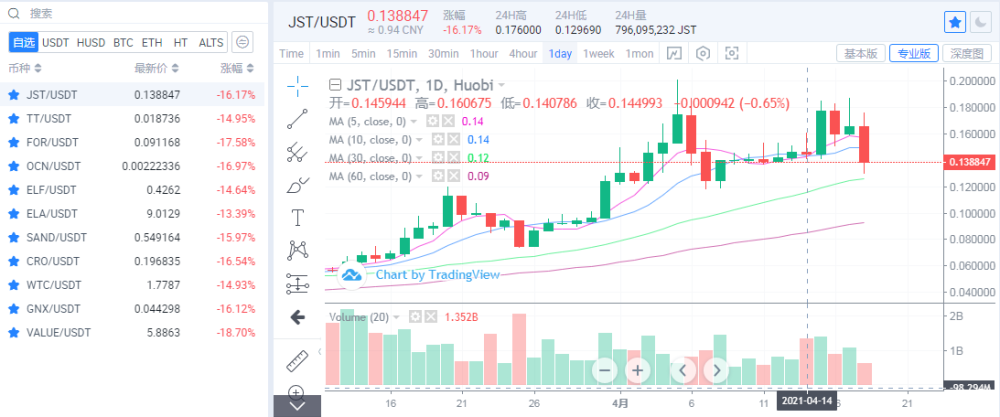Open the SAND/USDT pair row
This screenshot has height=417, width=1000.
pos(132,238)
